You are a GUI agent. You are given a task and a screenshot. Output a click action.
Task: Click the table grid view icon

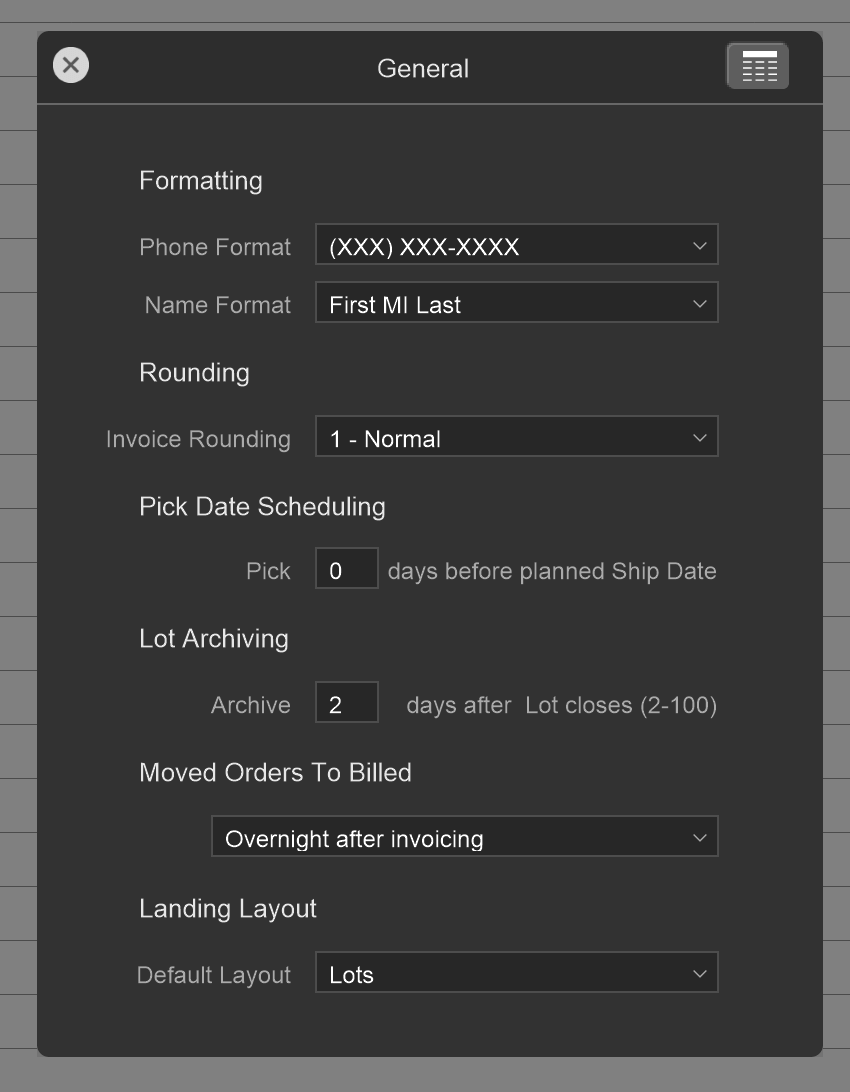click(758, 67)
